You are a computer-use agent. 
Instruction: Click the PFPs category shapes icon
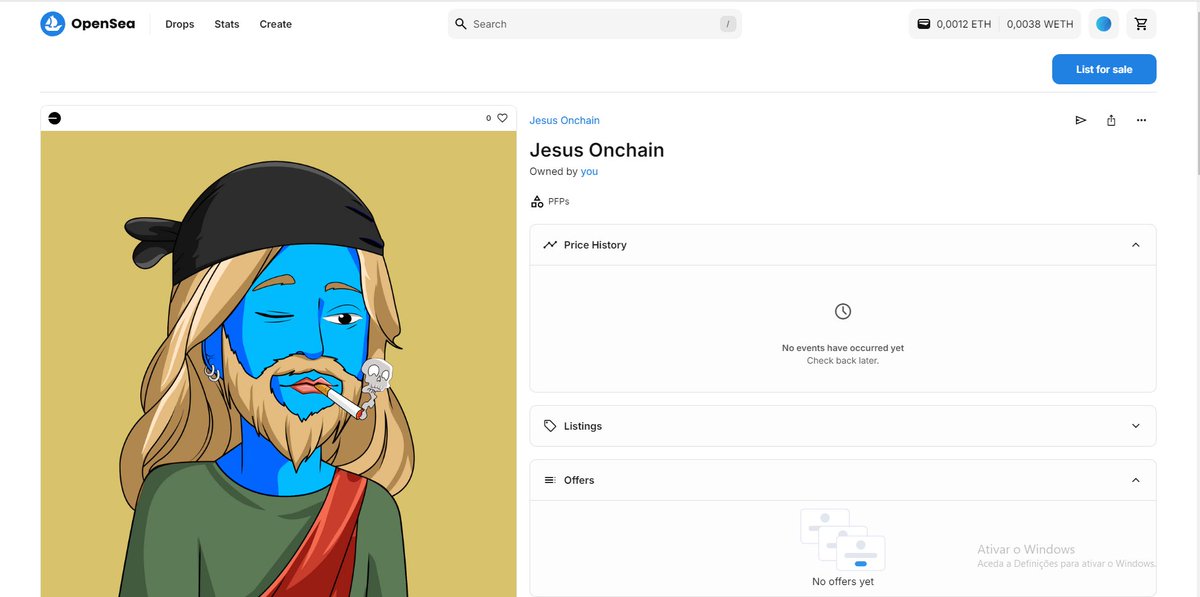(x=537, y=202)
